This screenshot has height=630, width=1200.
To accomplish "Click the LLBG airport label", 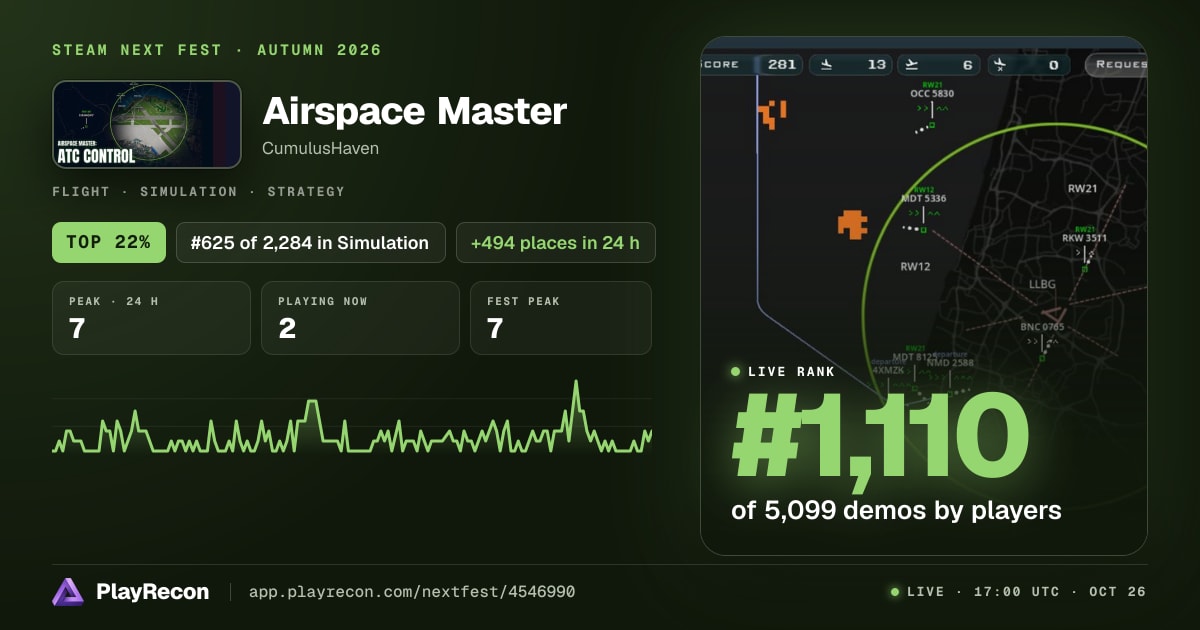I will (x=1042, y=284).
